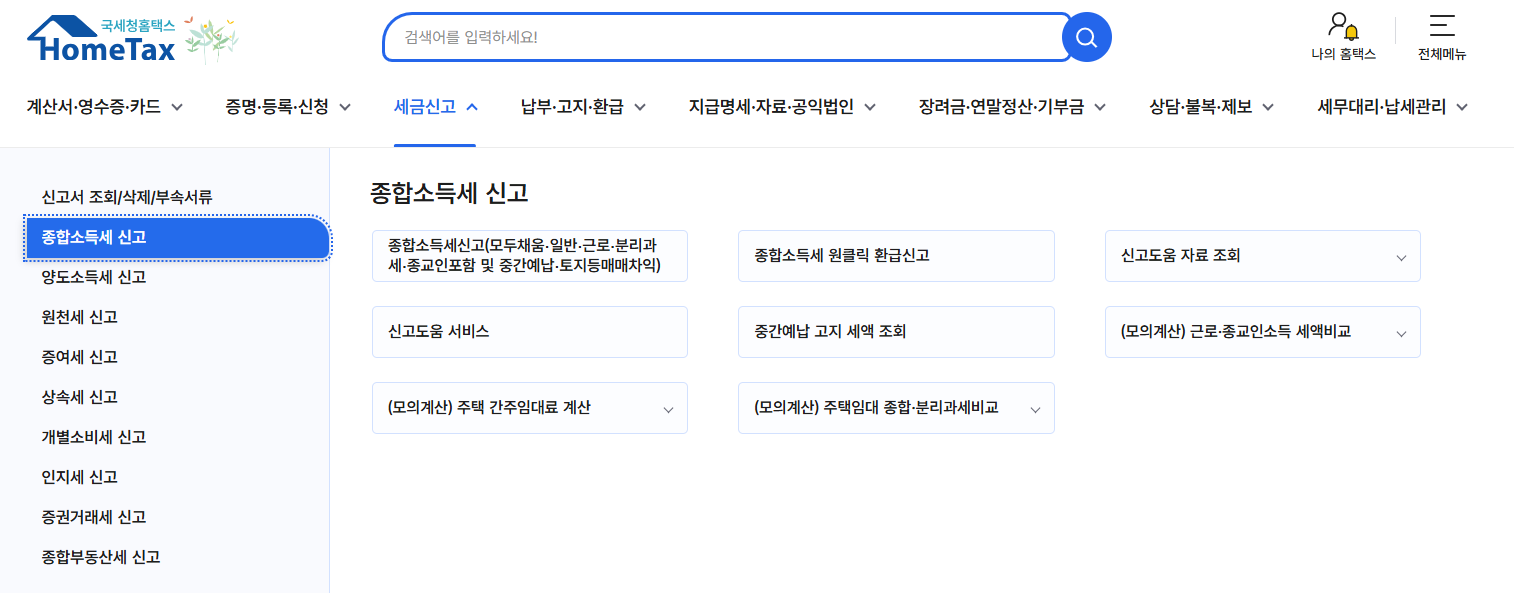Click chevron beside 계산서·영수증·카드

177,108
